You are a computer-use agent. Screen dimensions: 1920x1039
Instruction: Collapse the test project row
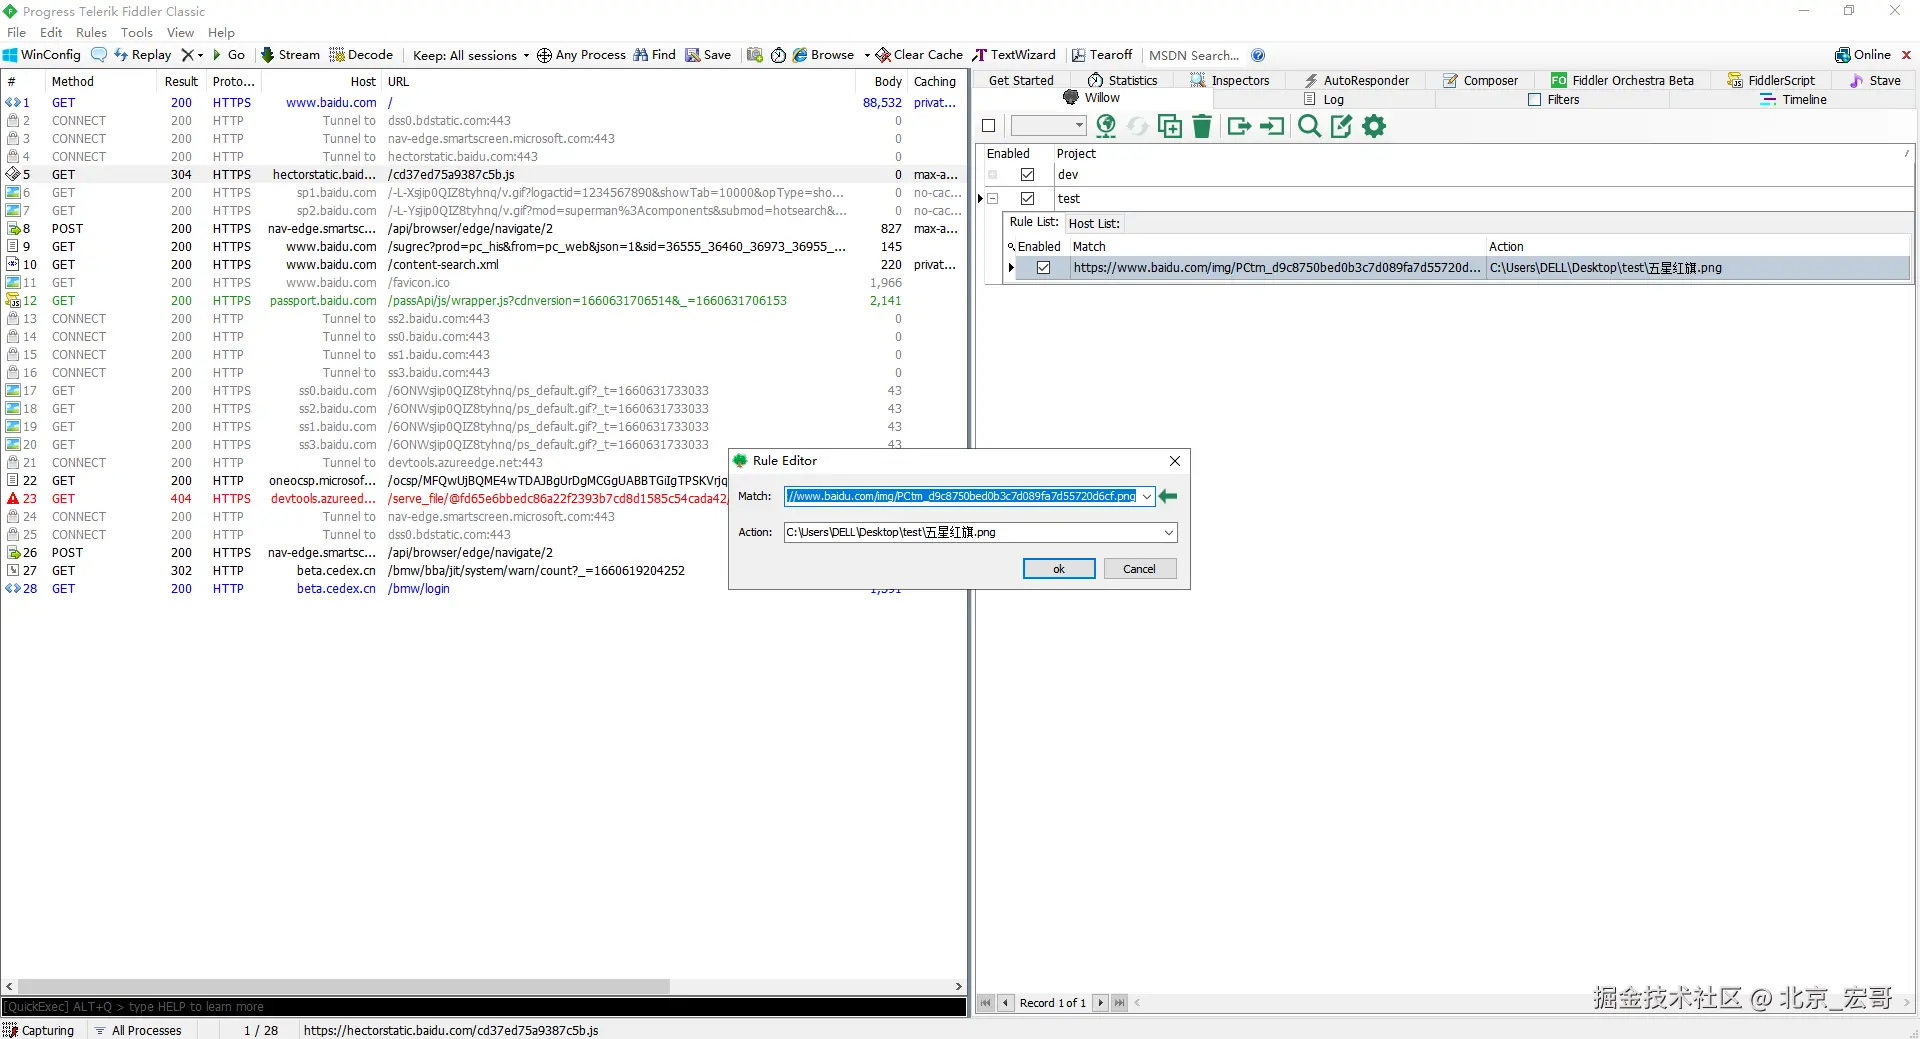[993, 199]
